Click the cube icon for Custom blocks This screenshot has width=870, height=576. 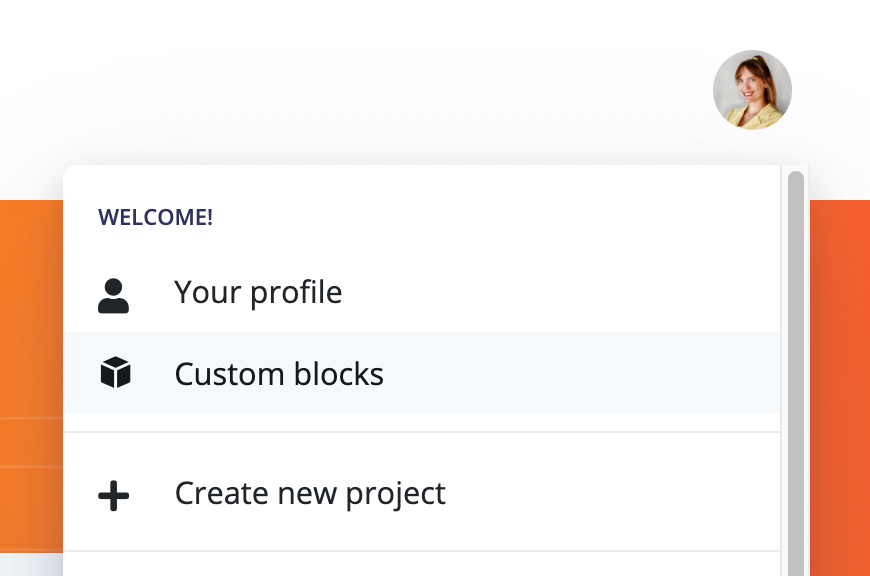(116, 374)
